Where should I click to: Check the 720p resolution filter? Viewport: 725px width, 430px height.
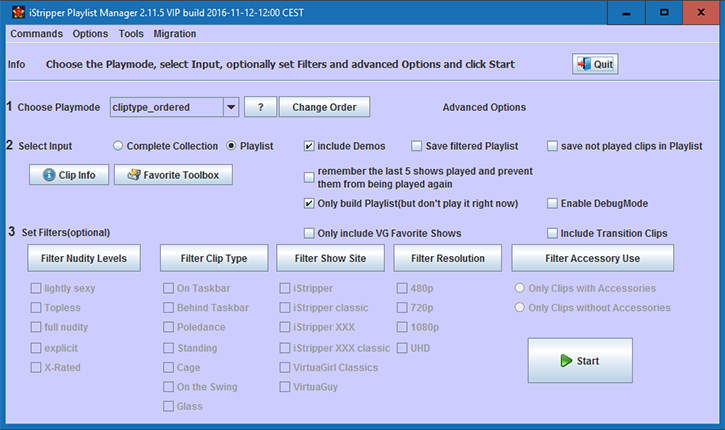click(402, 307)
